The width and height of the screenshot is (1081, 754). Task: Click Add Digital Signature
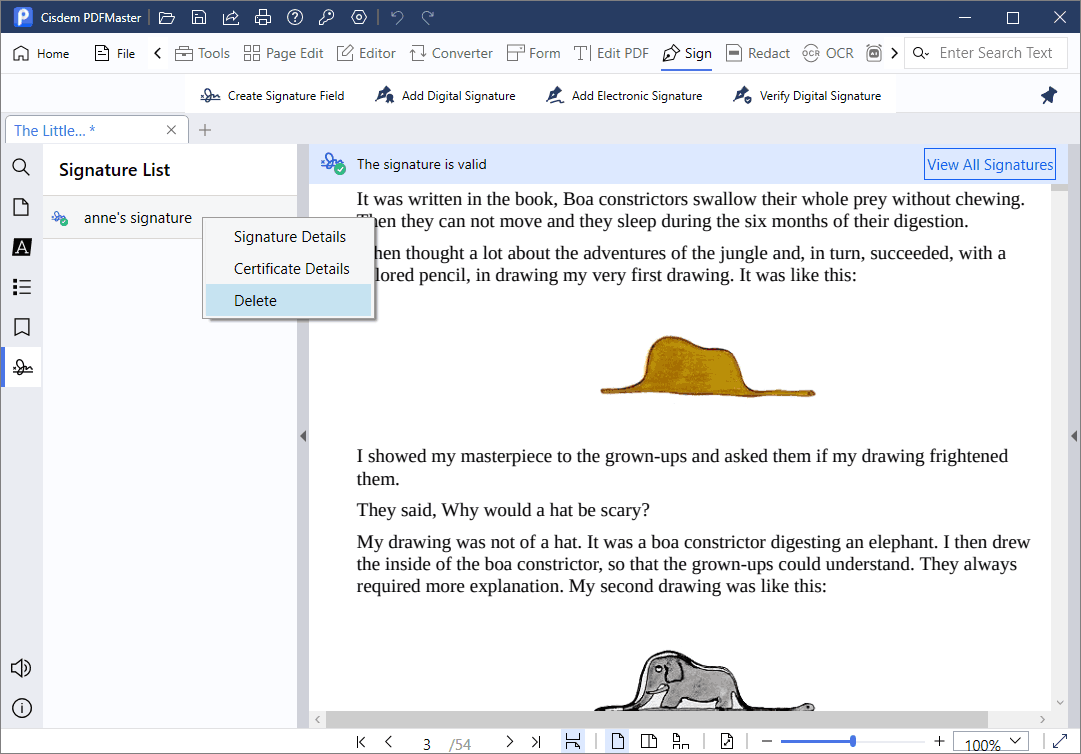coord(445,96)
